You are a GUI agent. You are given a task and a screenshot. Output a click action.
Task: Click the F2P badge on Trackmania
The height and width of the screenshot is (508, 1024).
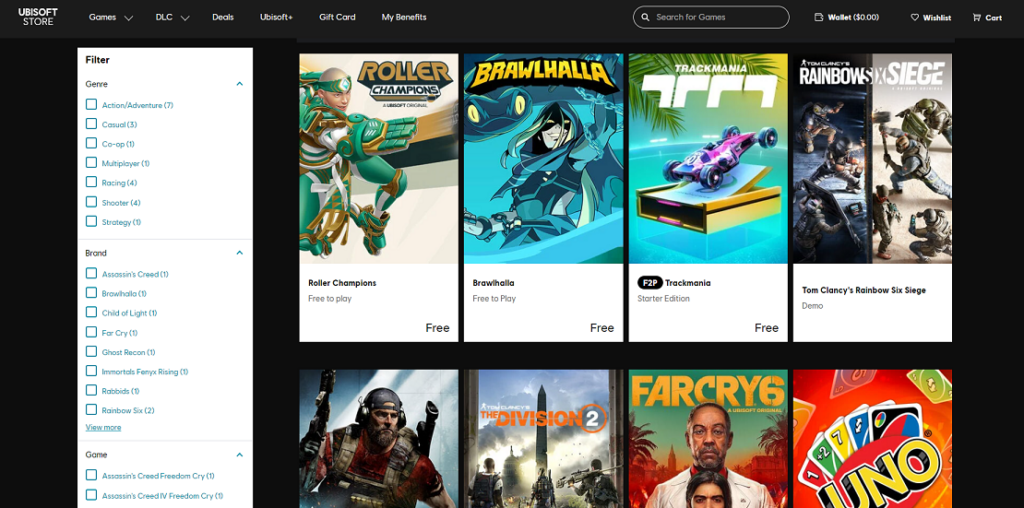[x=650, y=283]
